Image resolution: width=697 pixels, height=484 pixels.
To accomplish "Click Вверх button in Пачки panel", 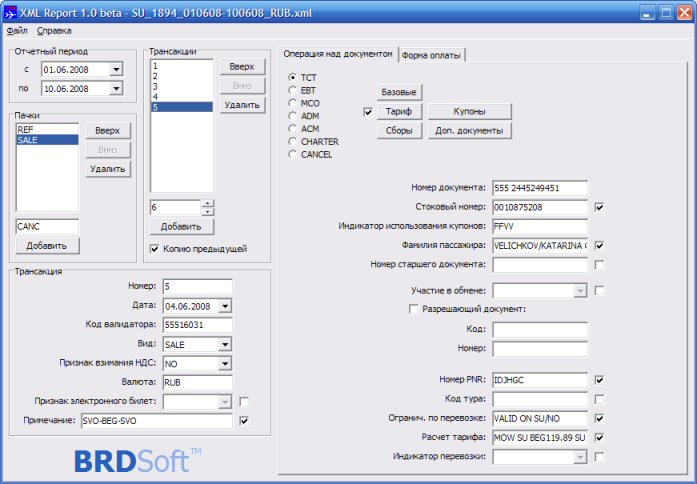I will tap(108, 131).
